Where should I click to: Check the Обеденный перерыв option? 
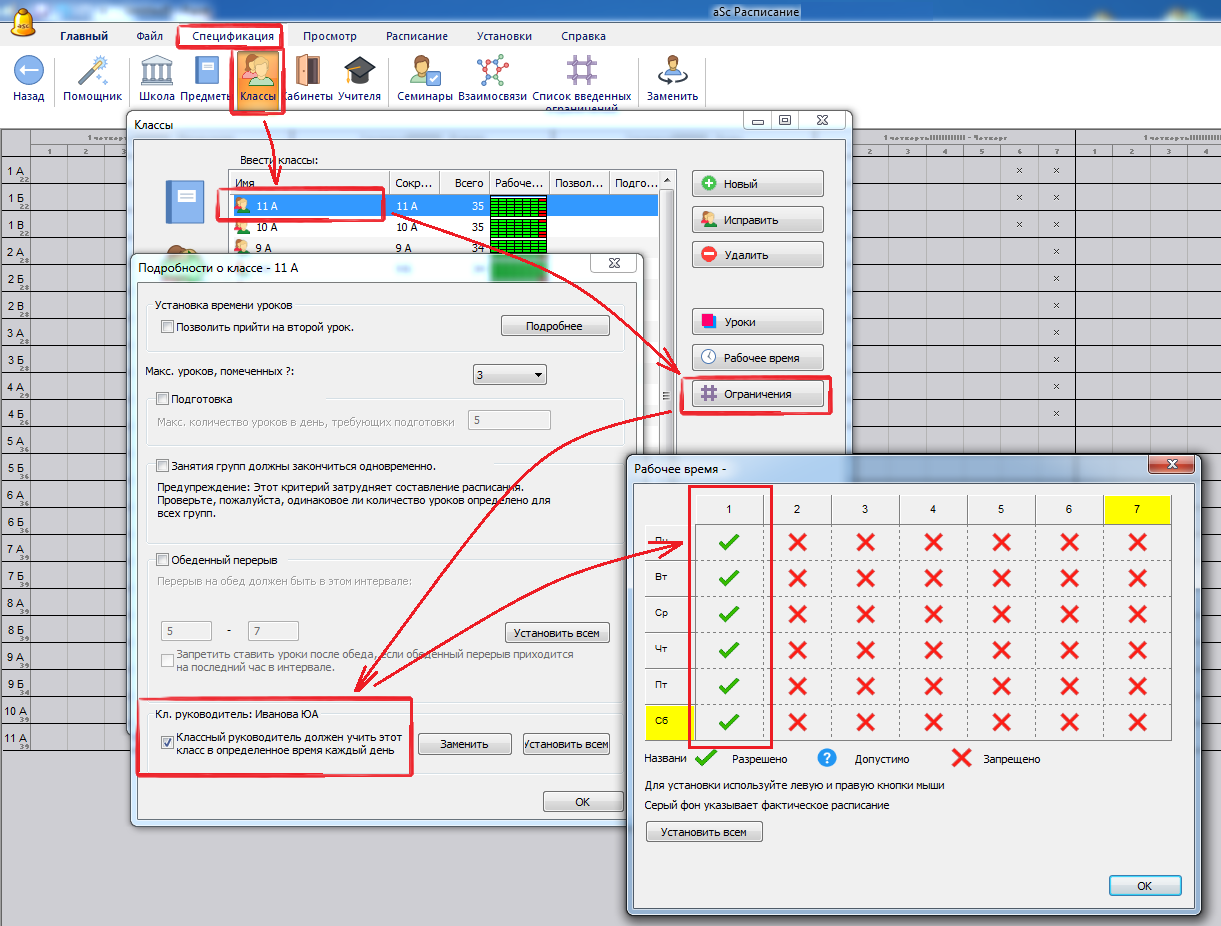(163, 560)
